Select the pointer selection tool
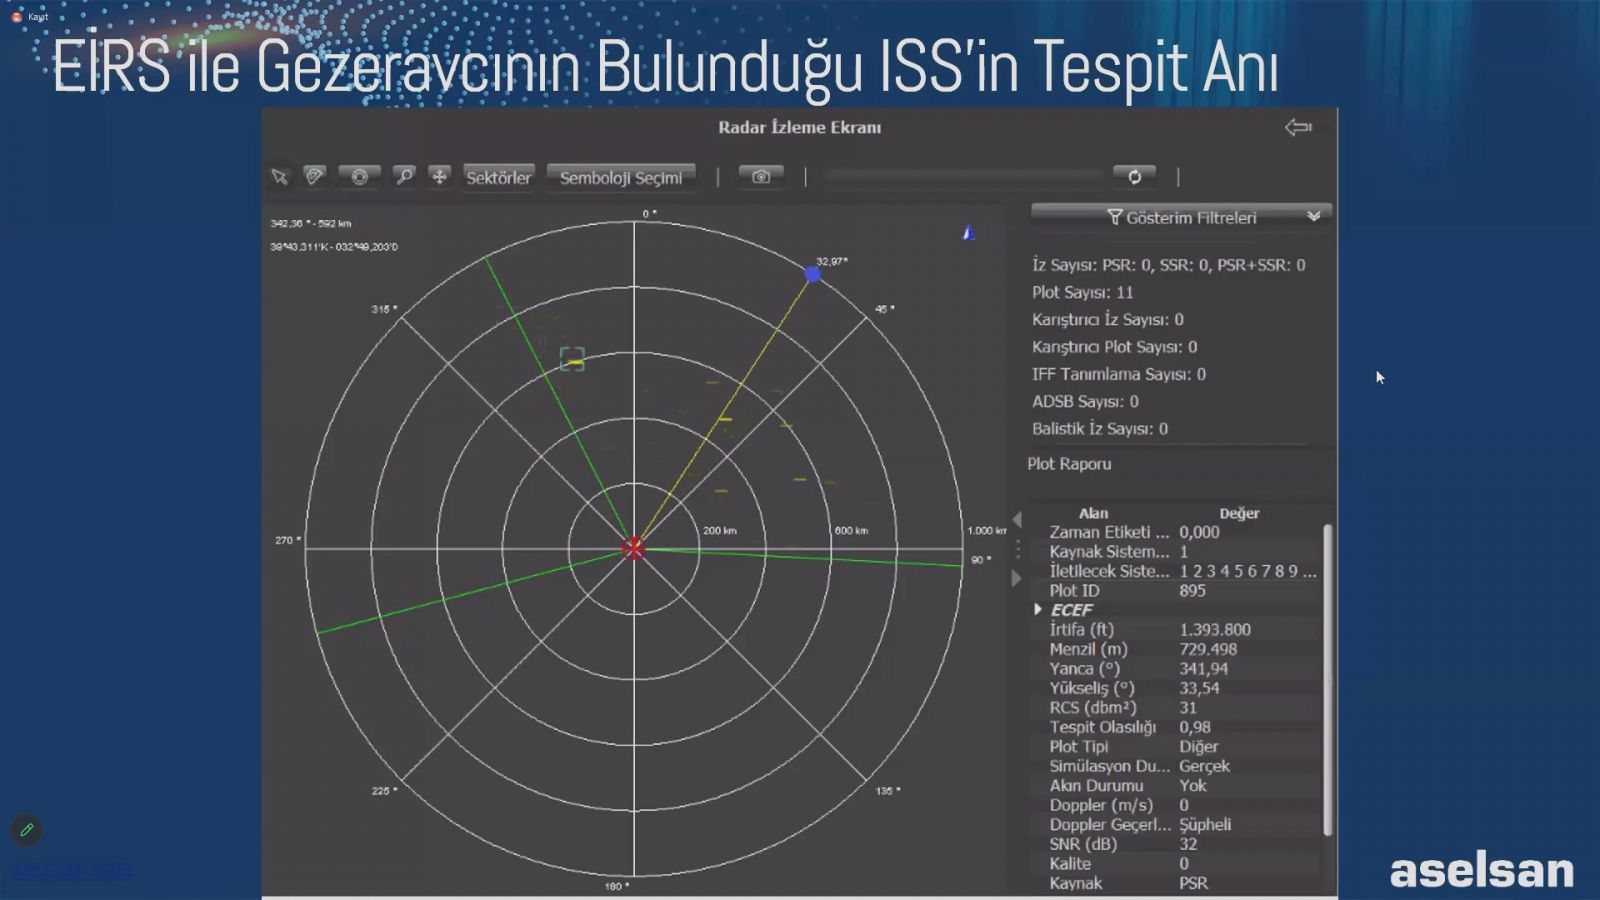Image resolution: width=1600 pixels, height=900 pixels. click(280, 177)
